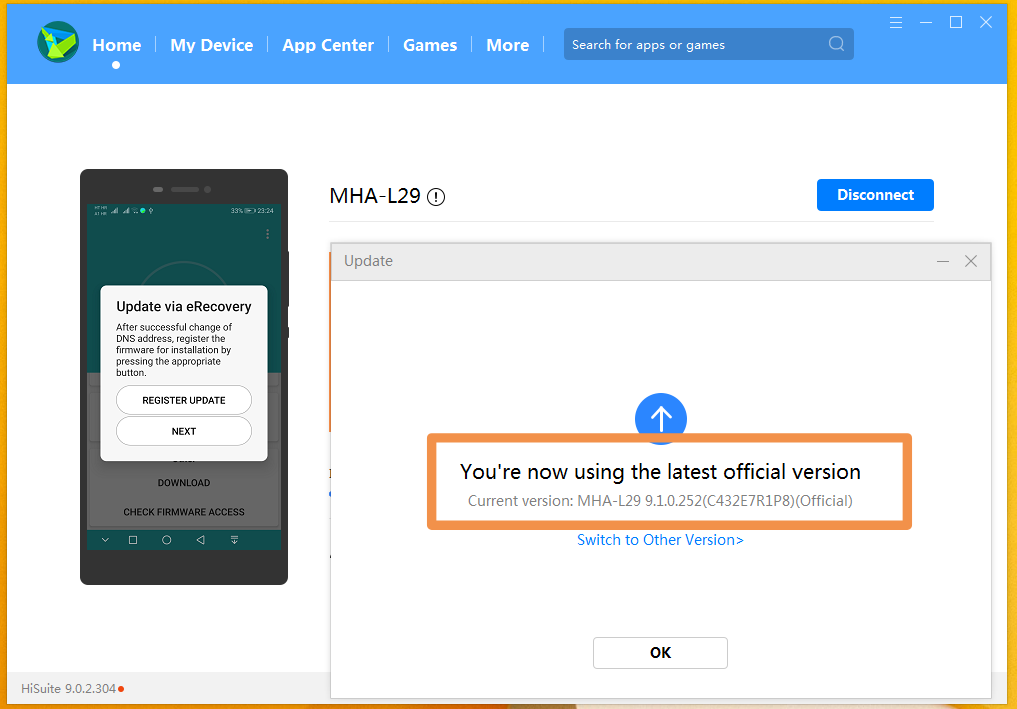
Task: Open the Home tab
Action: (117, 45)
